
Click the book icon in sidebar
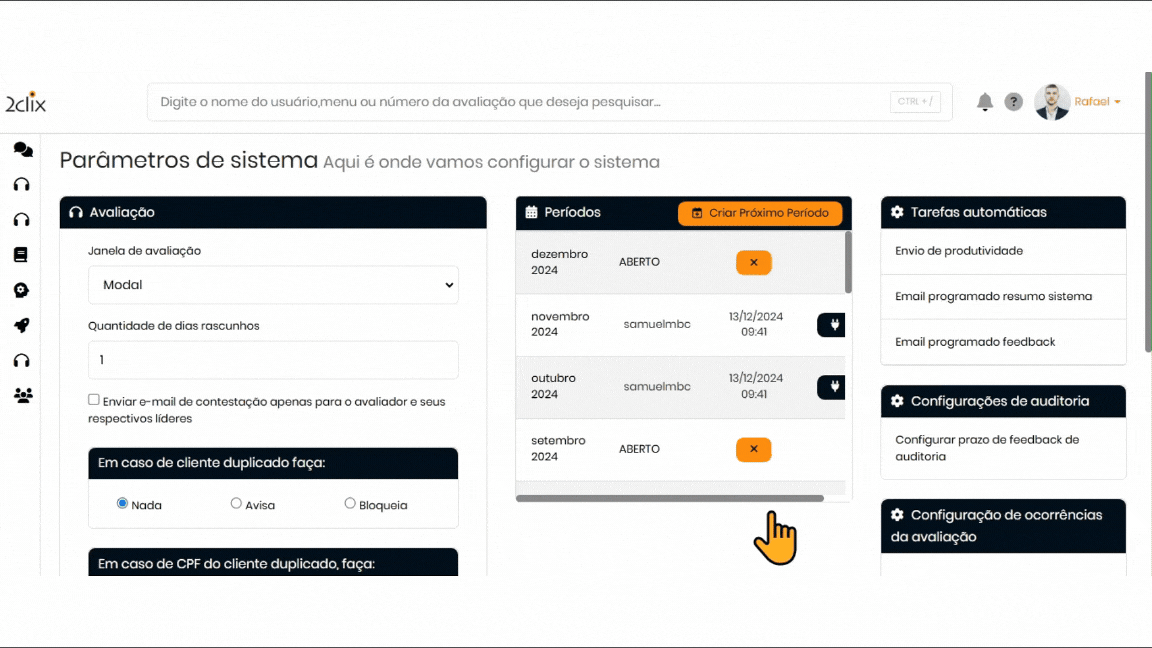21,255
